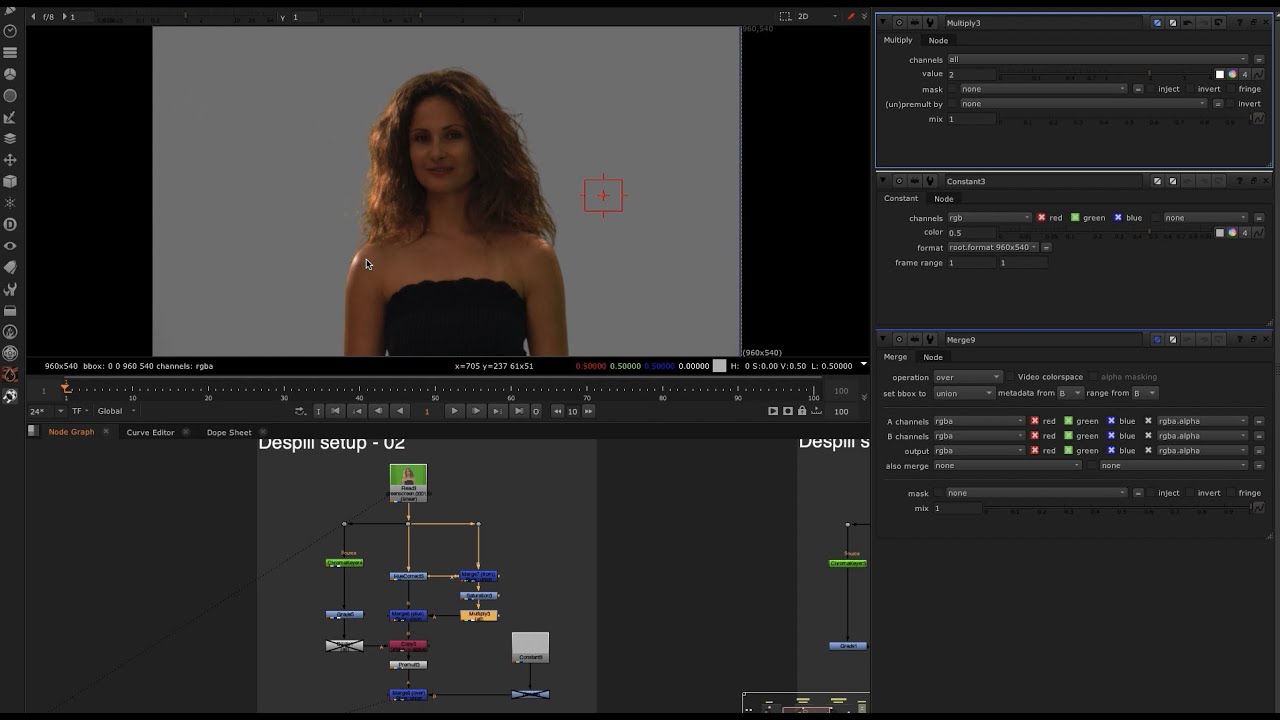1280x720 pixels.
Task: Open the Keyer nodes menu in left toolbar
Action: (x=11, y=117)
